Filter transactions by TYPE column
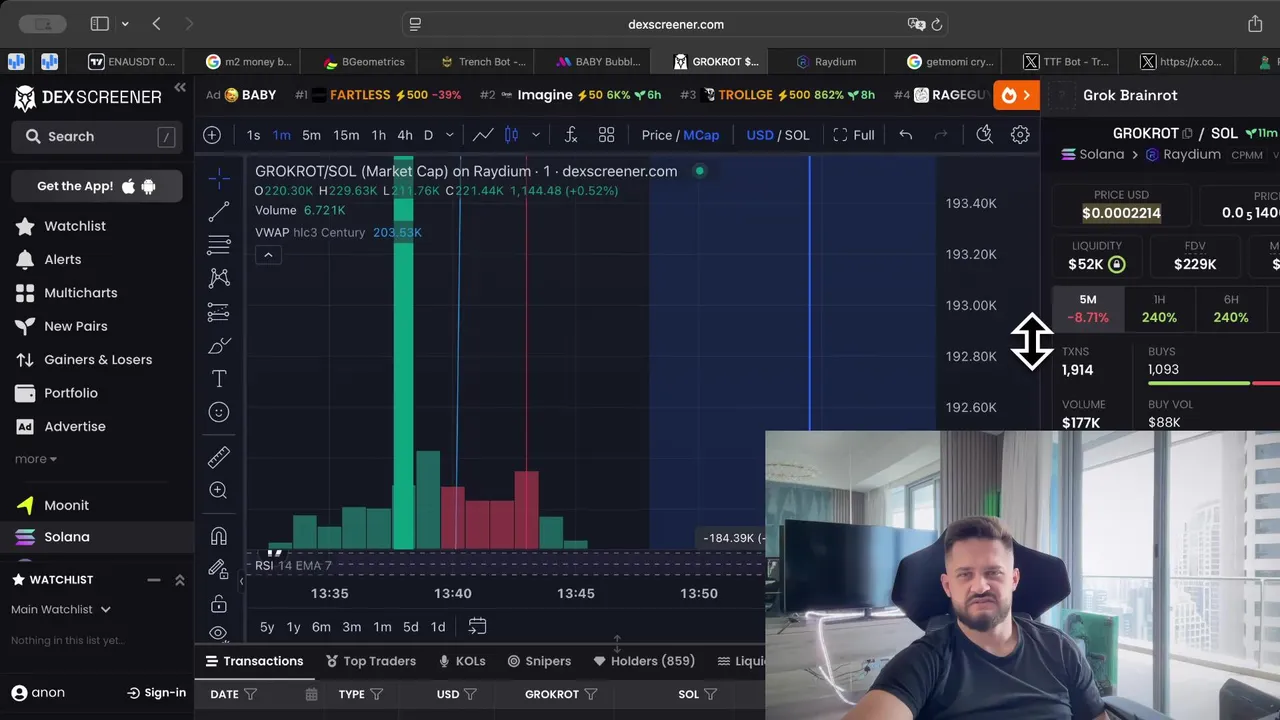 coord(376,694)
